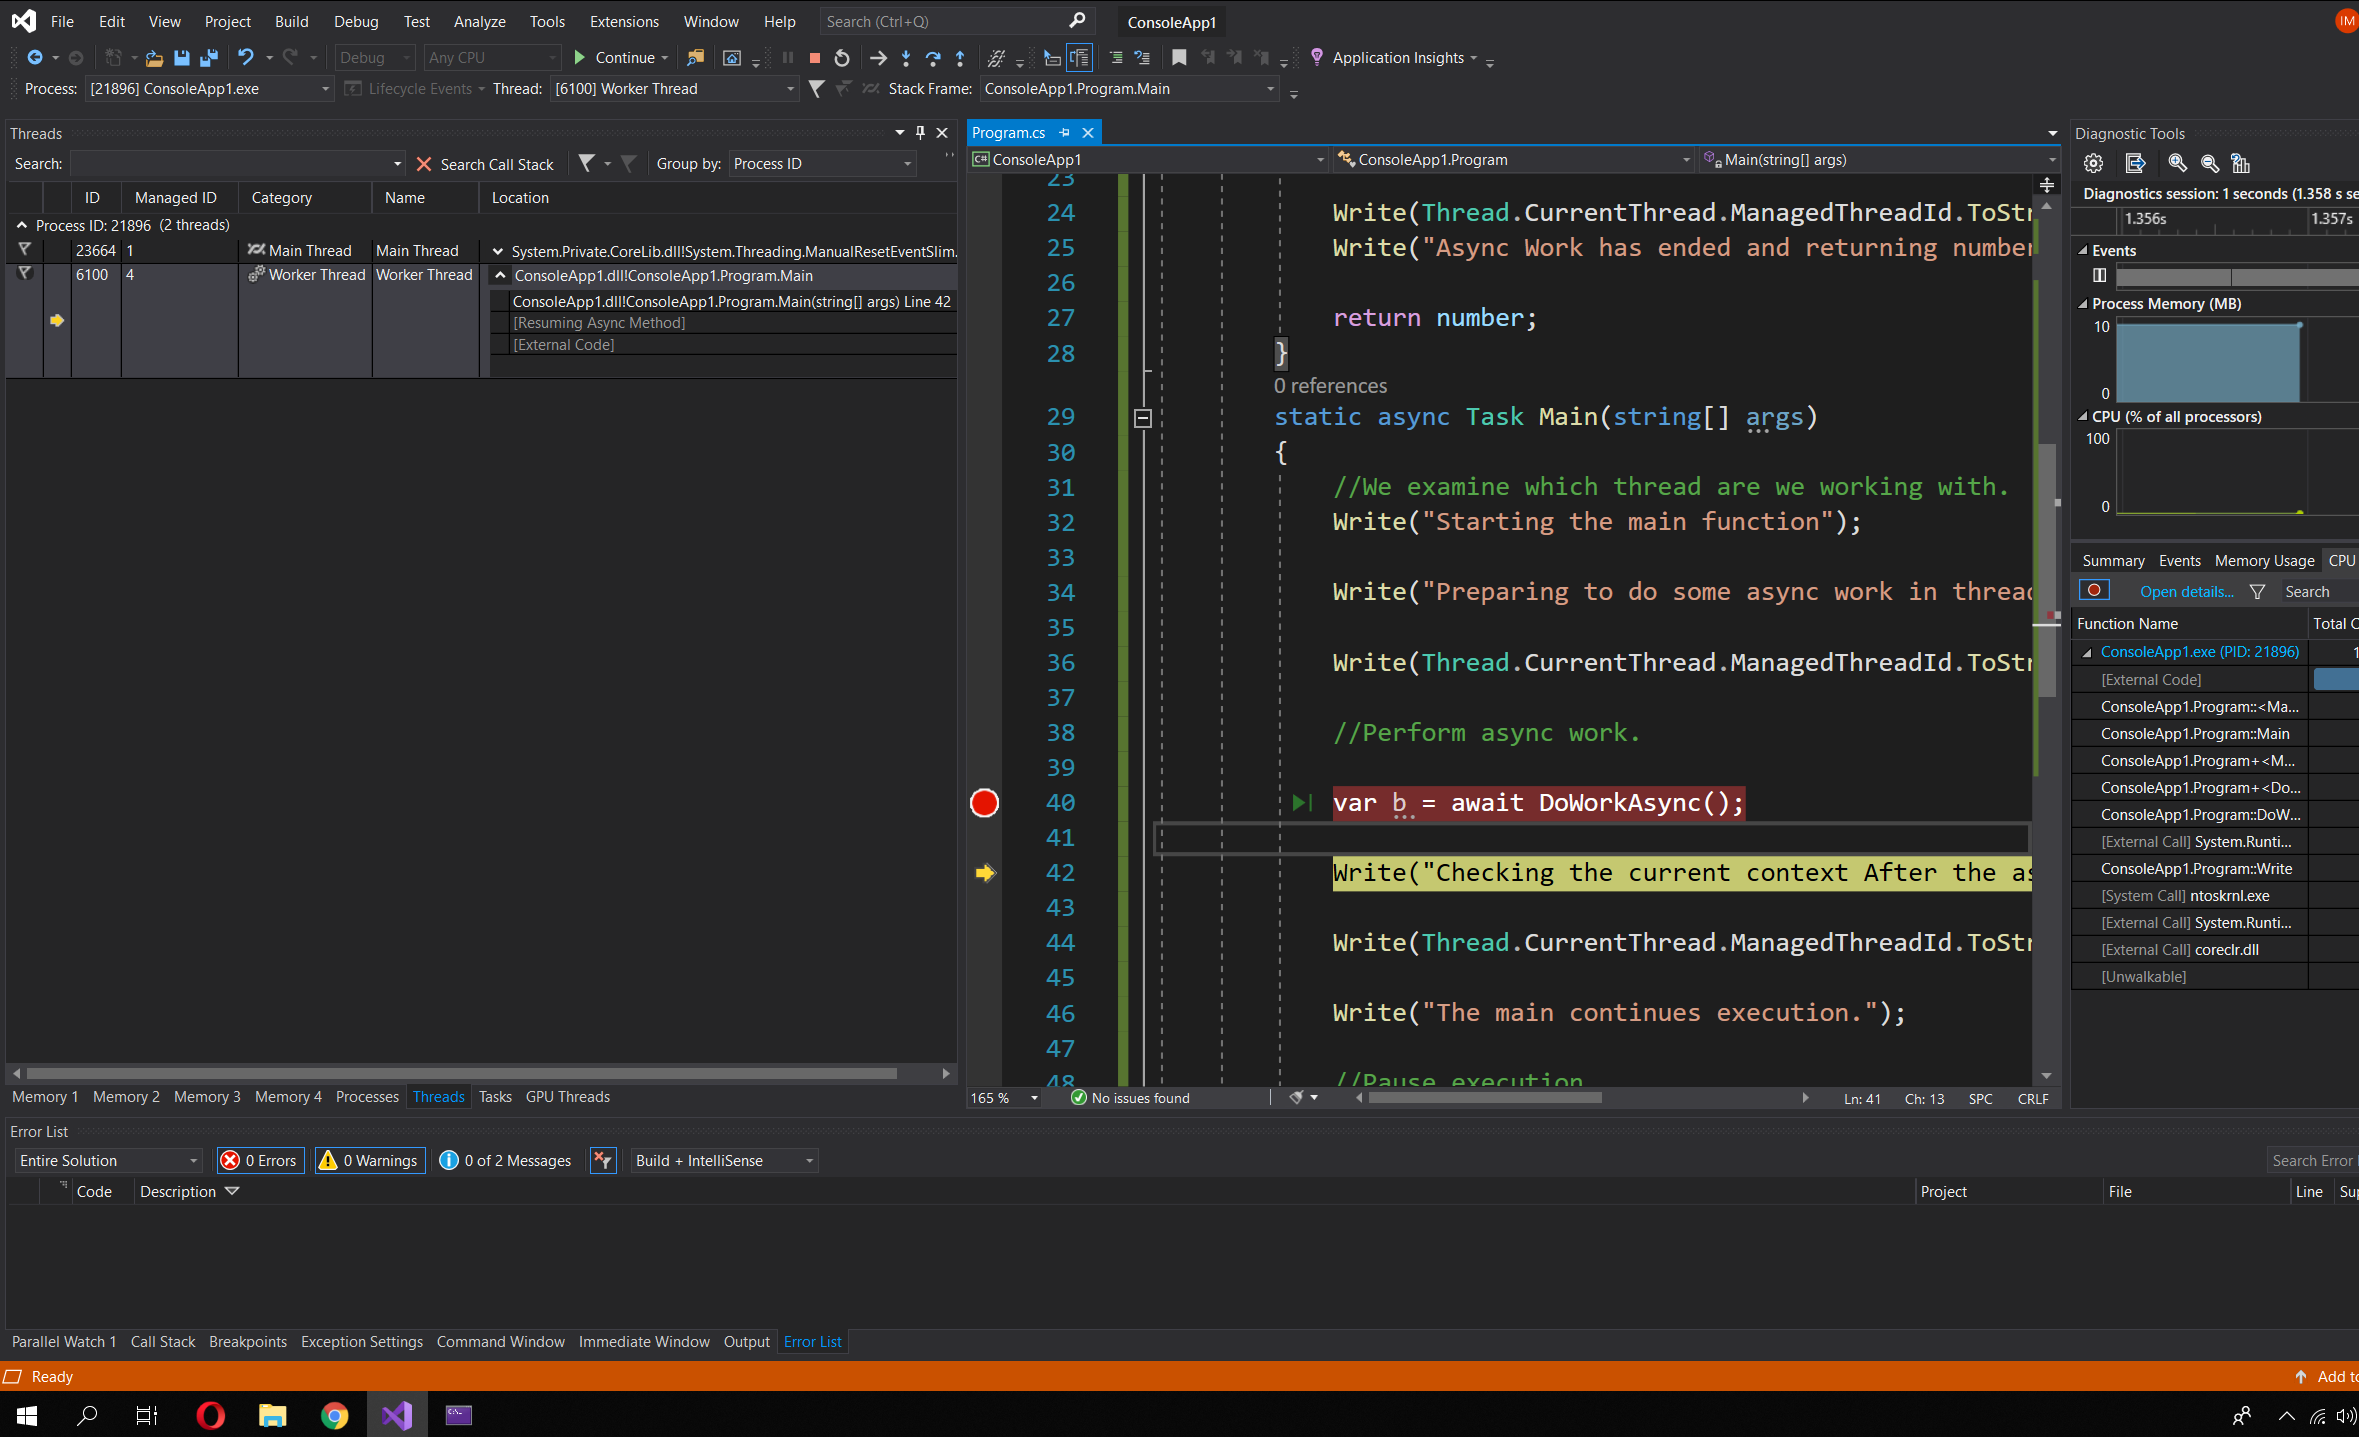Toggle flag on Main Thread row
Image resolution: width=2359 pixels, height=1437 pixels.
coord(25,250)
